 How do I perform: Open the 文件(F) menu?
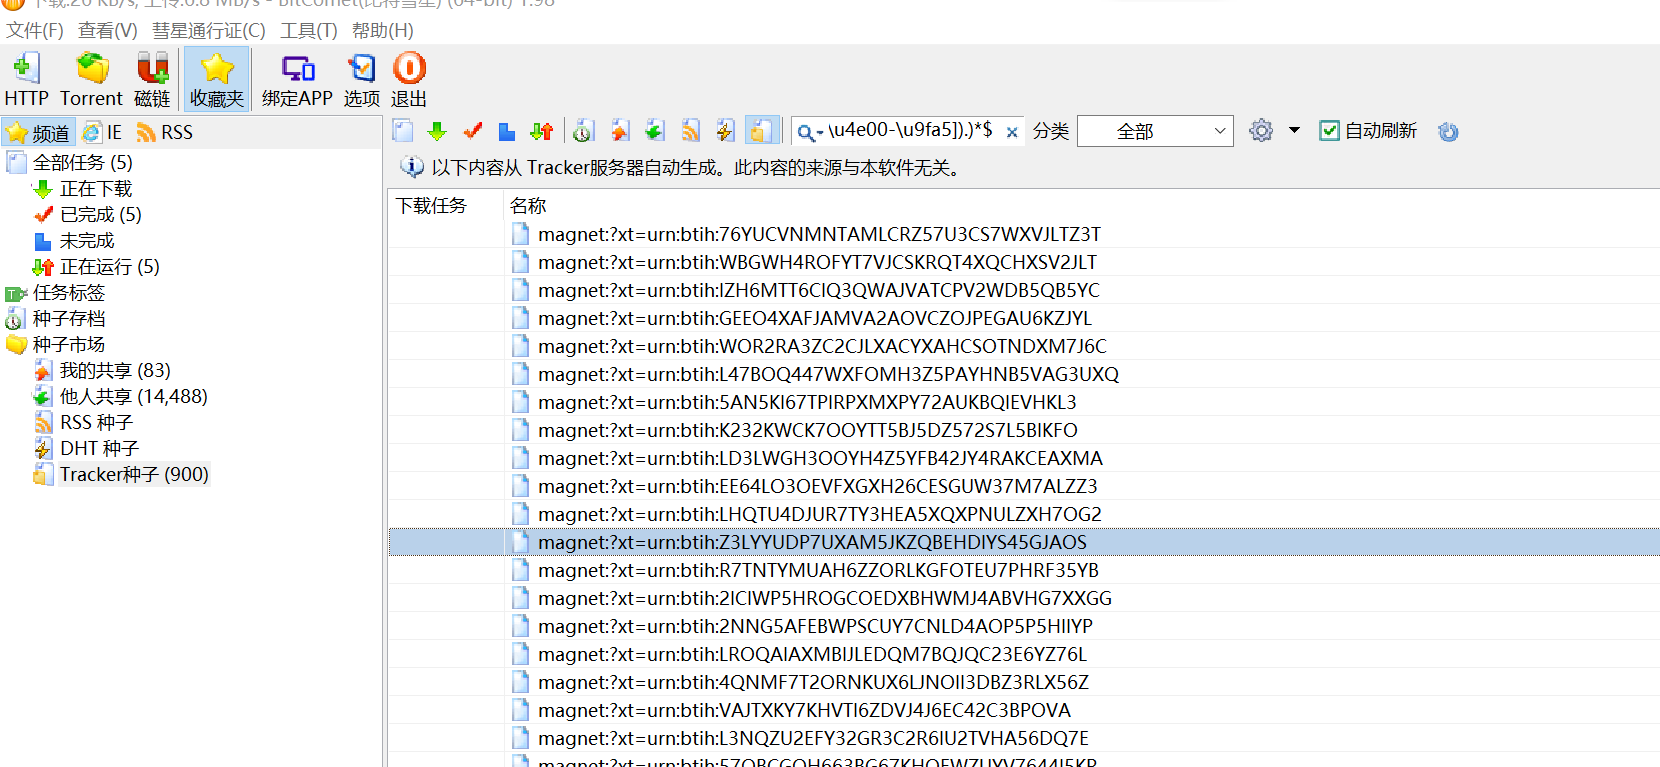tap(35, 31)
